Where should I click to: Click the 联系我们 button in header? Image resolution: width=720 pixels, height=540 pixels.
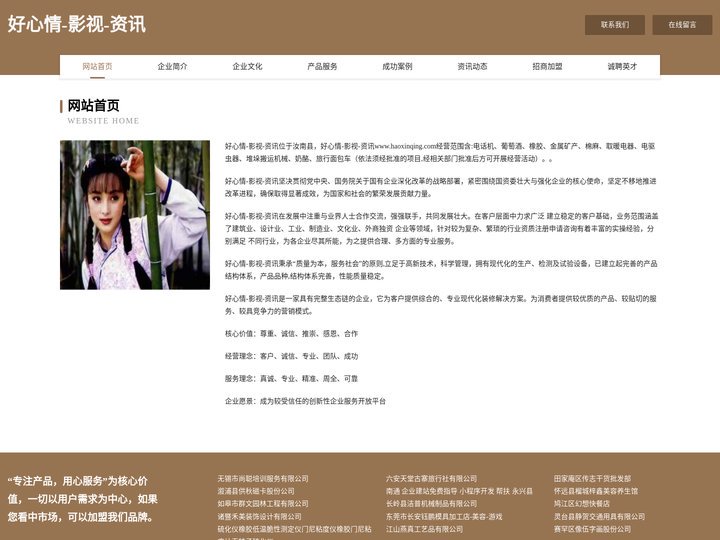click(614, 25)
